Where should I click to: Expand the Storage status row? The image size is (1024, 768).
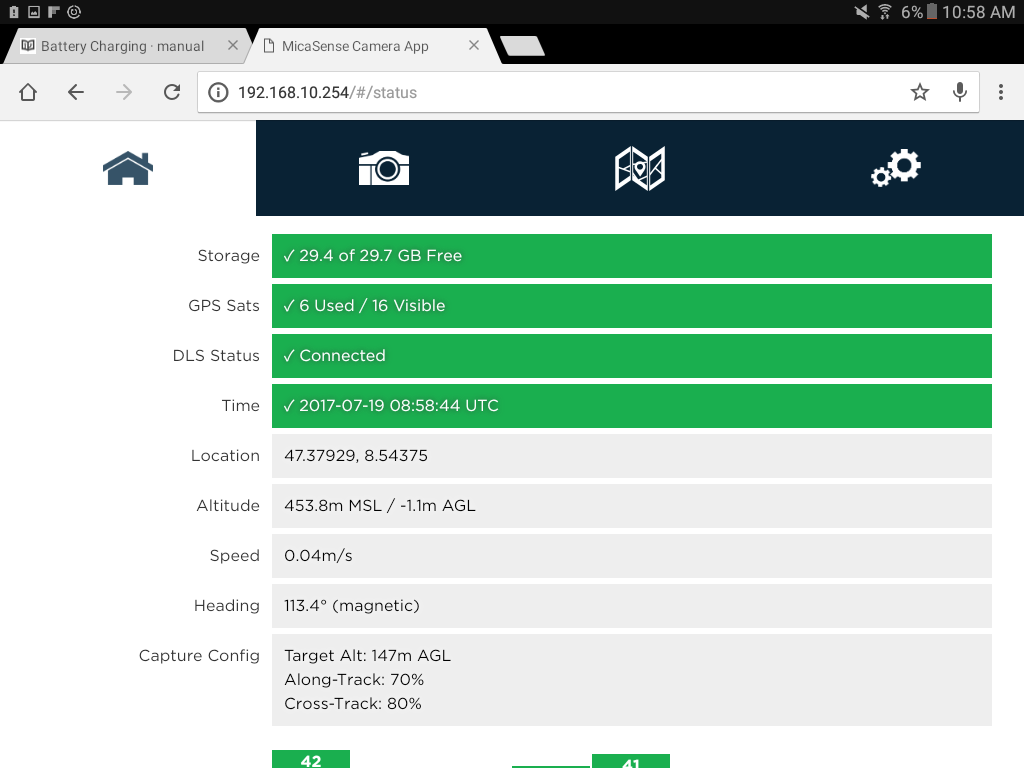[x=630, y=256]
